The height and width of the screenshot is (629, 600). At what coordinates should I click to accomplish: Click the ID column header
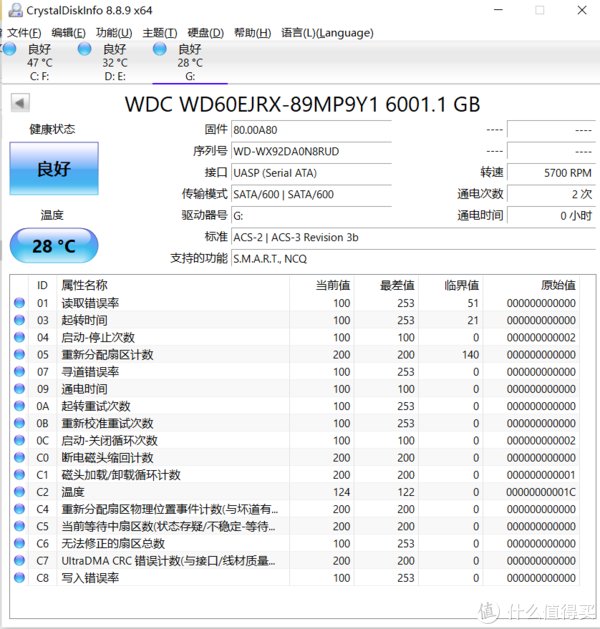click(x=43, y=285)
